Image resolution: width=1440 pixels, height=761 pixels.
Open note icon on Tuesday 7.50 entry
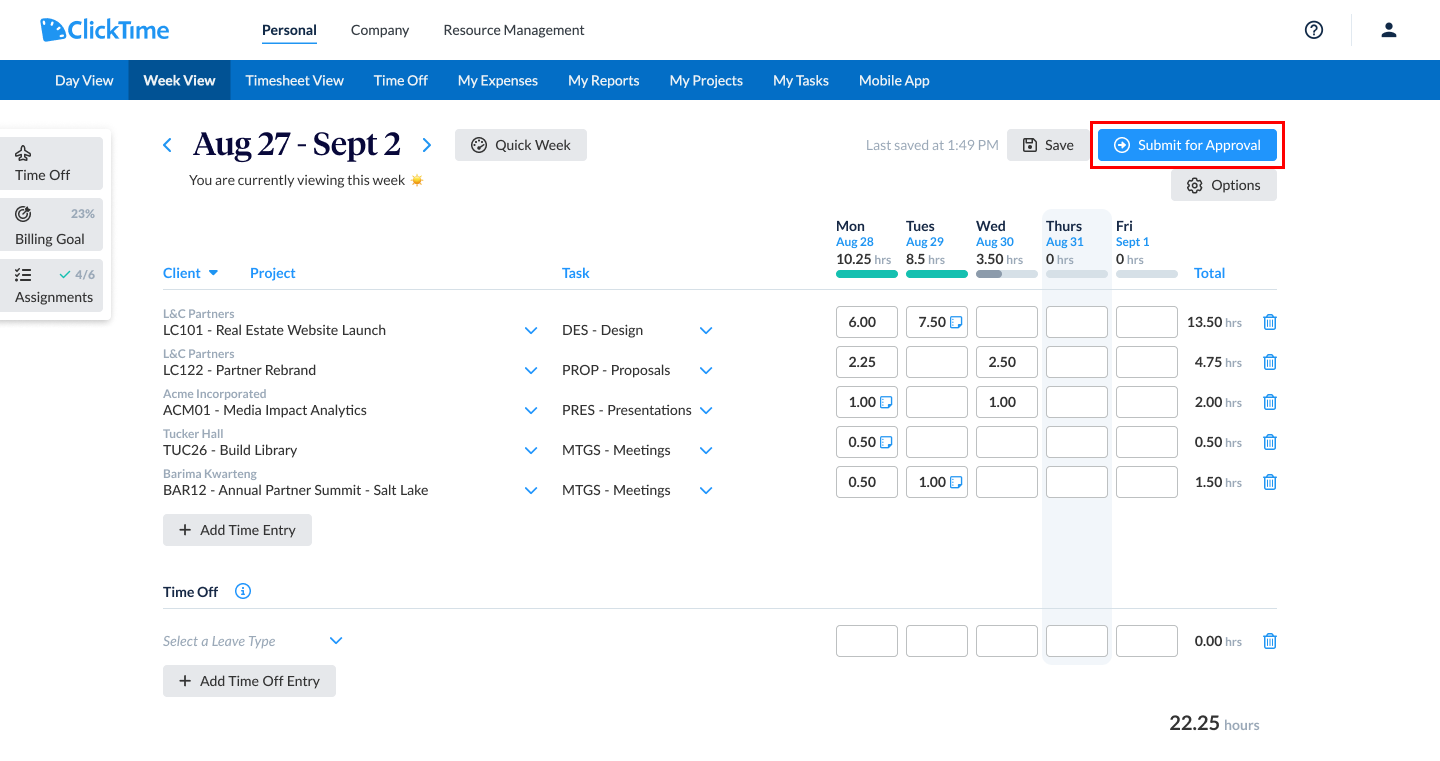(x=956, y=322)
